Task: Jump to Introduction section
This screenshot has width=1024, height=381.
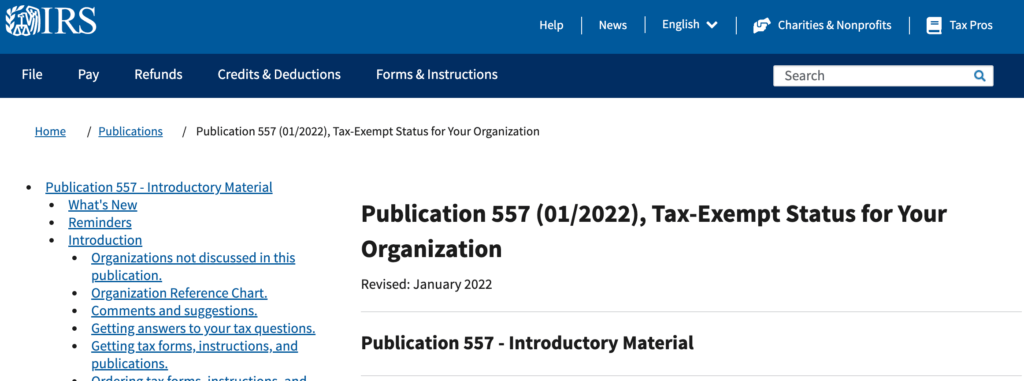Action: [105, 240]
